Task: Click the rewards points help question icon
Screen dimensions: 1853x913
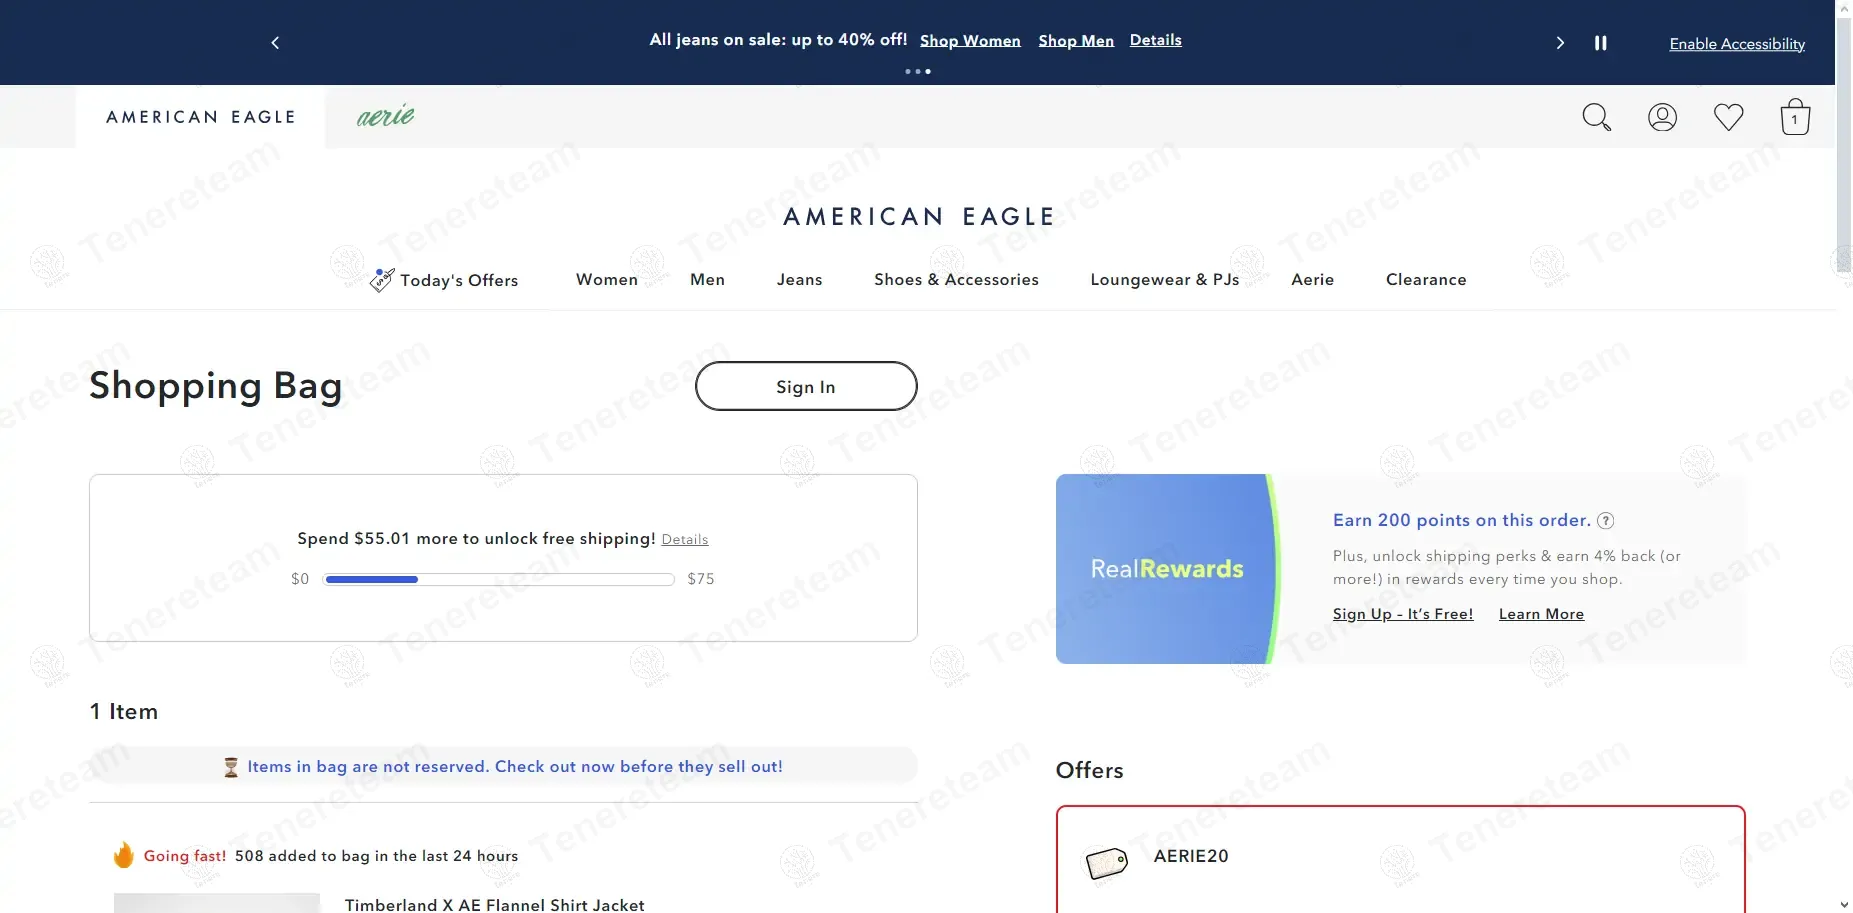Action: pos(1606,520)
